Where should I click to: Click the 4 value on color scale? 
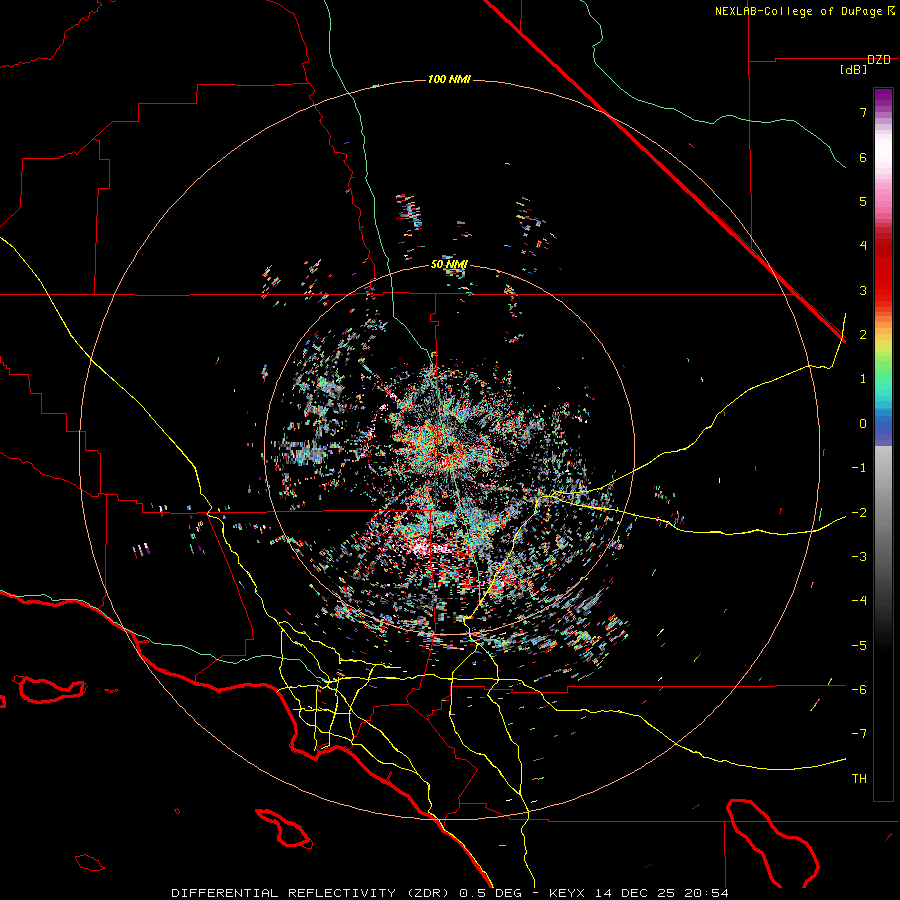click(x=863, y=246)
